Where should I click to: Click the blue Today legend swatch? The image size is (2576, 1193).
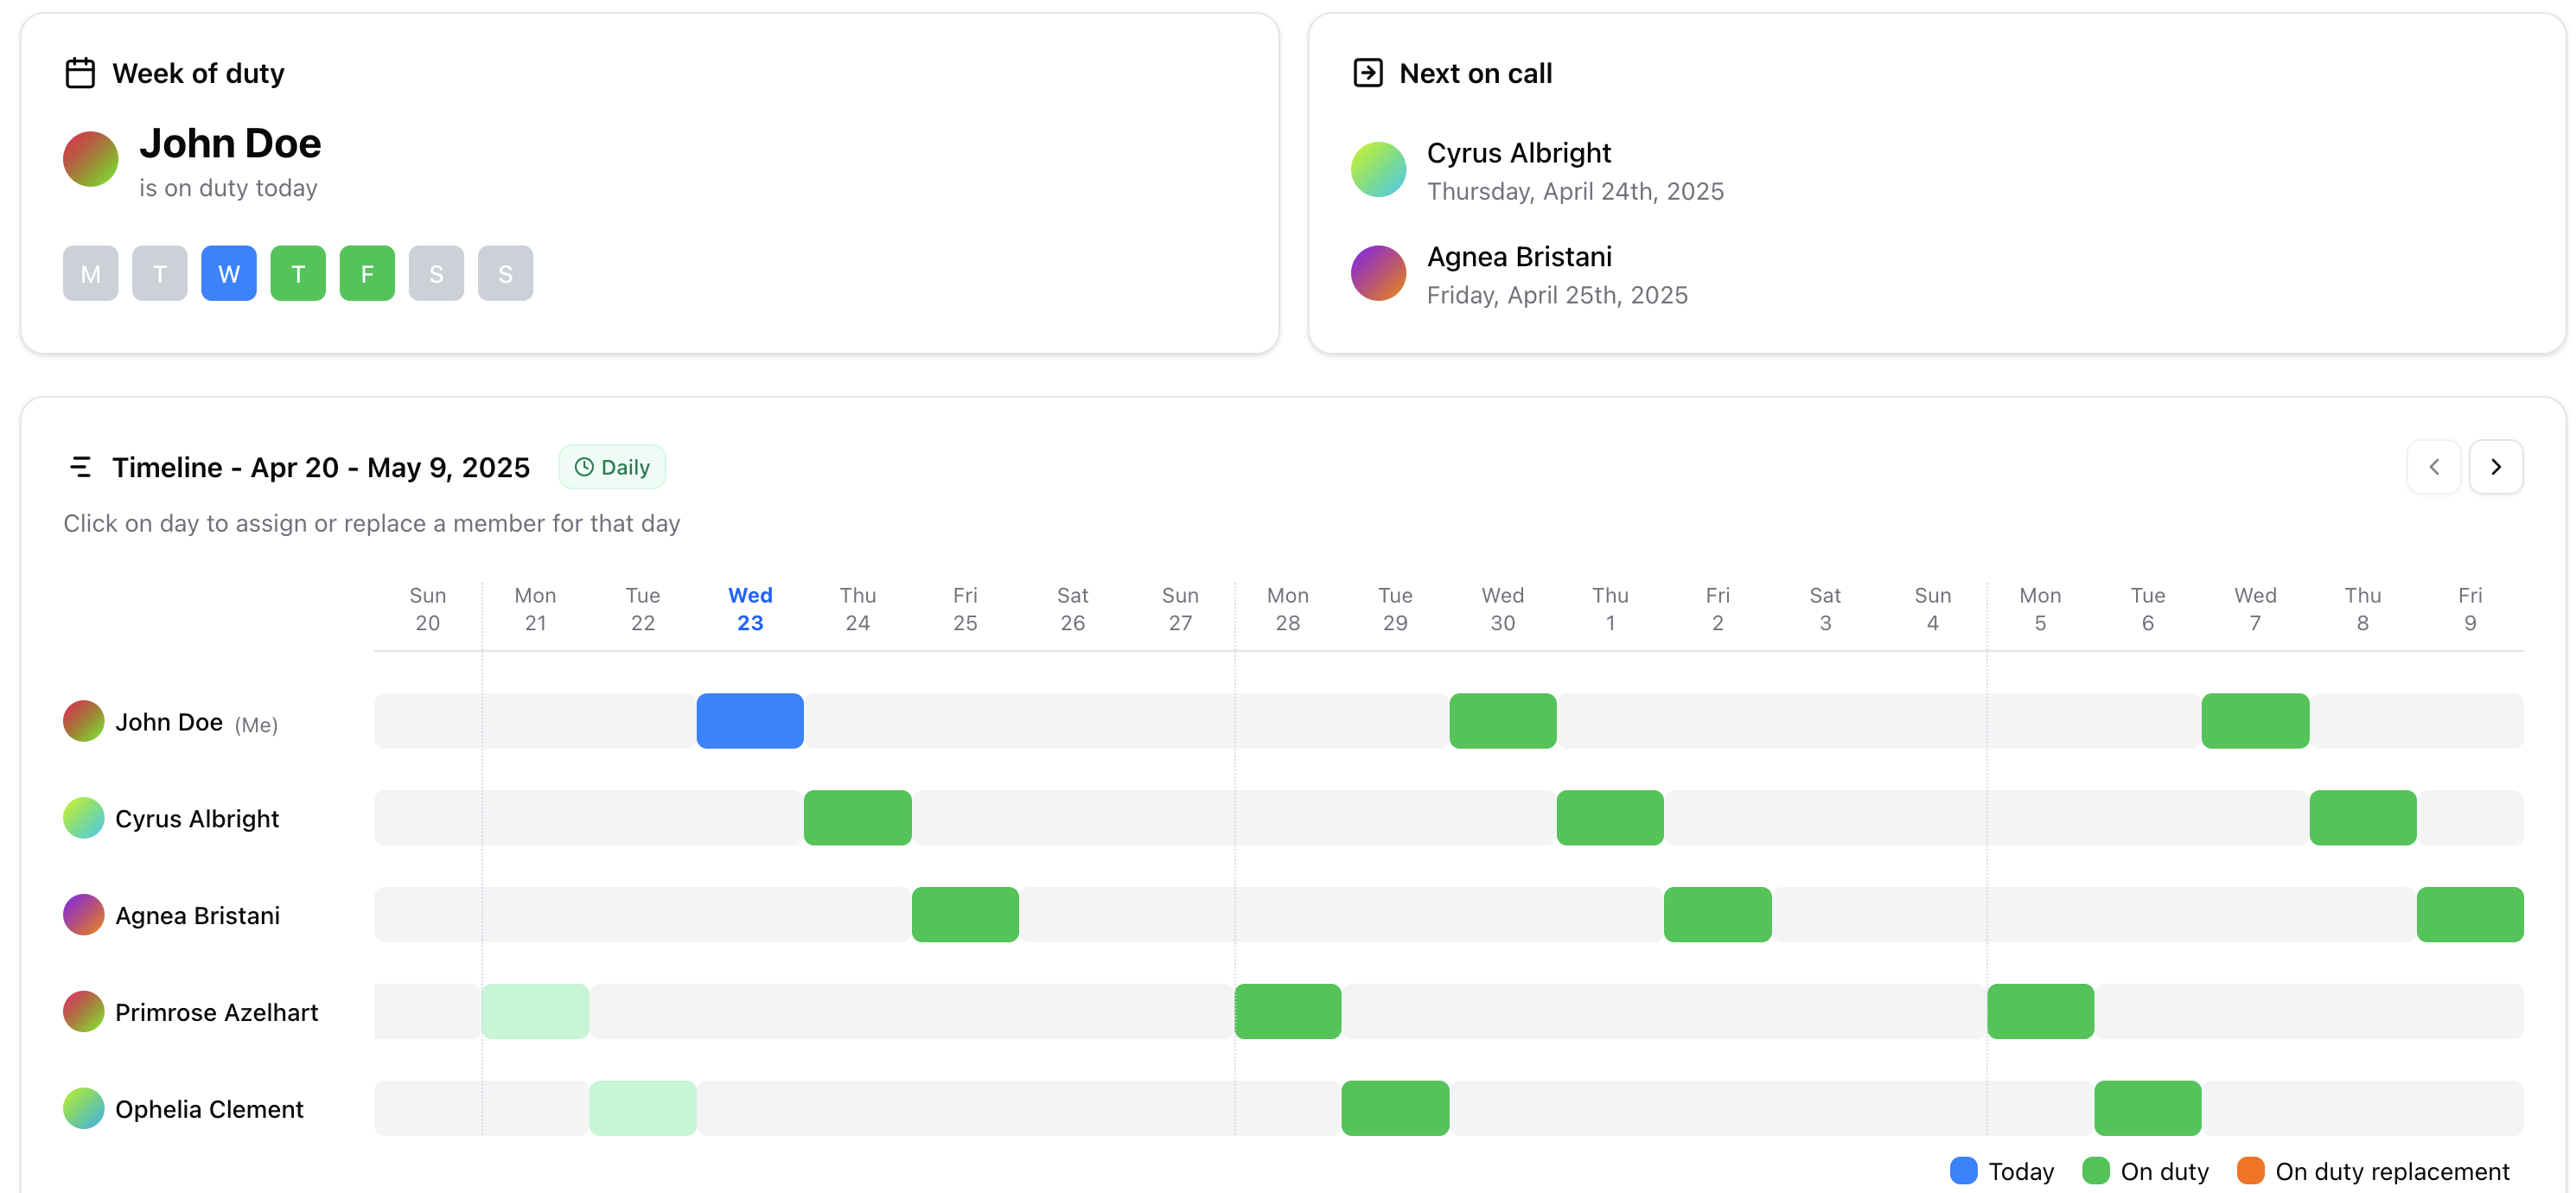pyautogui.click(x=1964, y=1171)
